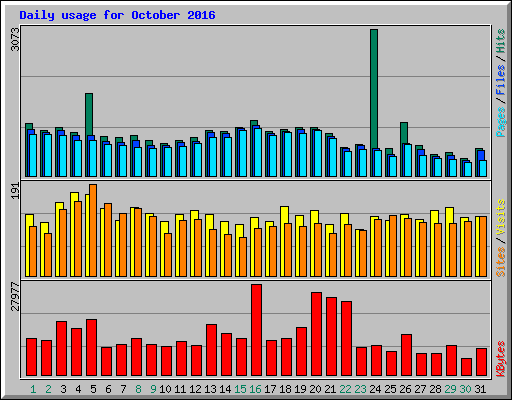Click day 25 on the x-axis
The width and height of the screenshot is (512, 400).
coord(390,389)
